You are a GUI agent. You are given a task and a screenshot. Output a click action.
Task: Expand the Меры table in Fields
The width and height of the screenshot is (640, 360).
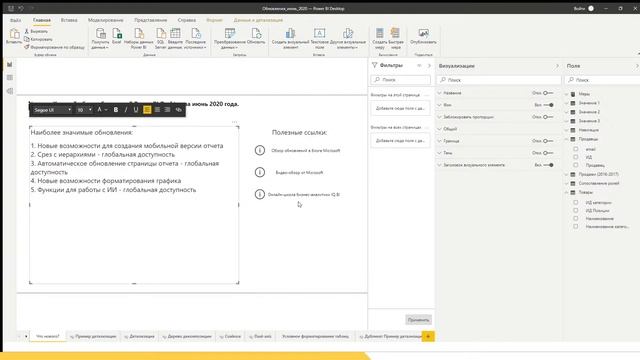(567, 94)
